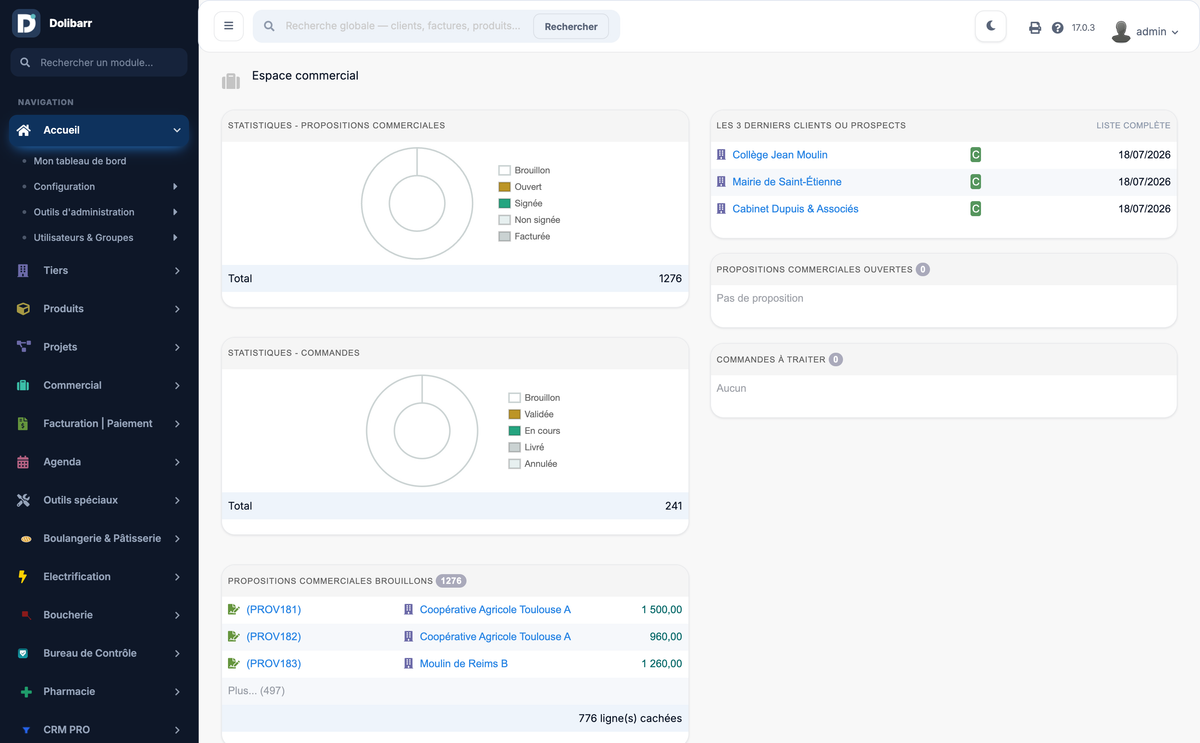Click the Produits box icon
This screenshot has height=743, width=1200.
pyautogui.click(x=23, y=309)
